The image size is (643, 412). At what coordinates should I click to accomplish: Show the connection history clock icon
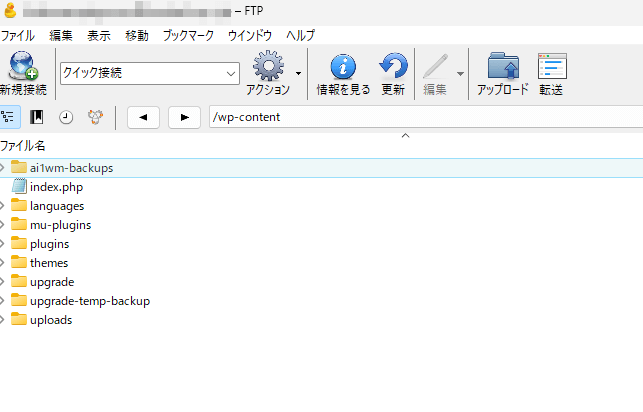tap(66, 117)
